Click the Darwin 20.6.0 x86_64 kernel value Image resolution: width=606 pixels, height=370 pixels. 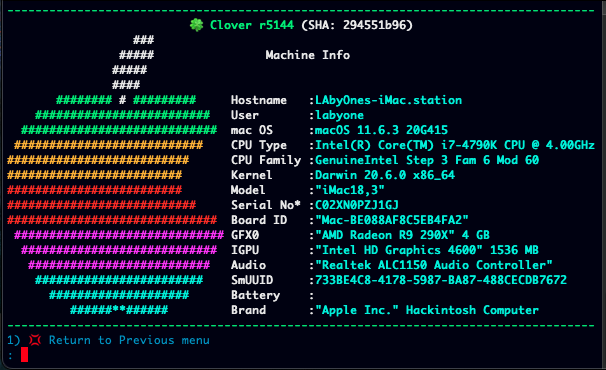(x=385, y=176)
